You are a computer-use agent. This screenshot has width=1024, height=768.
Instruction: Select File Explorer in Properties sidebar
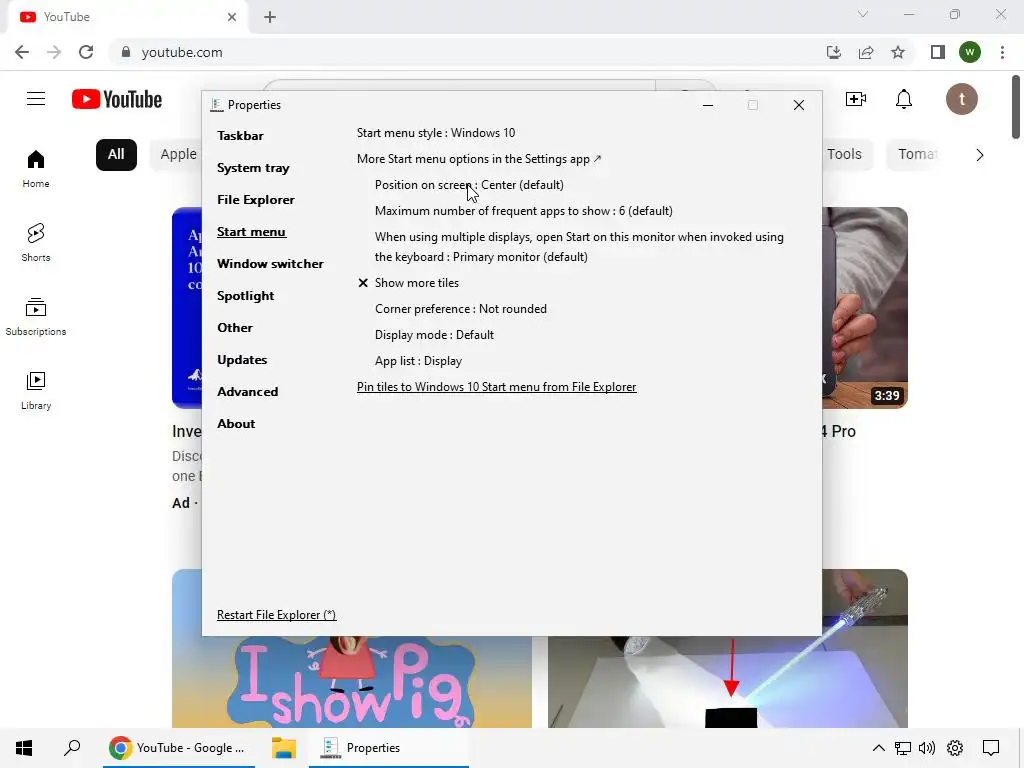[255, 200]
